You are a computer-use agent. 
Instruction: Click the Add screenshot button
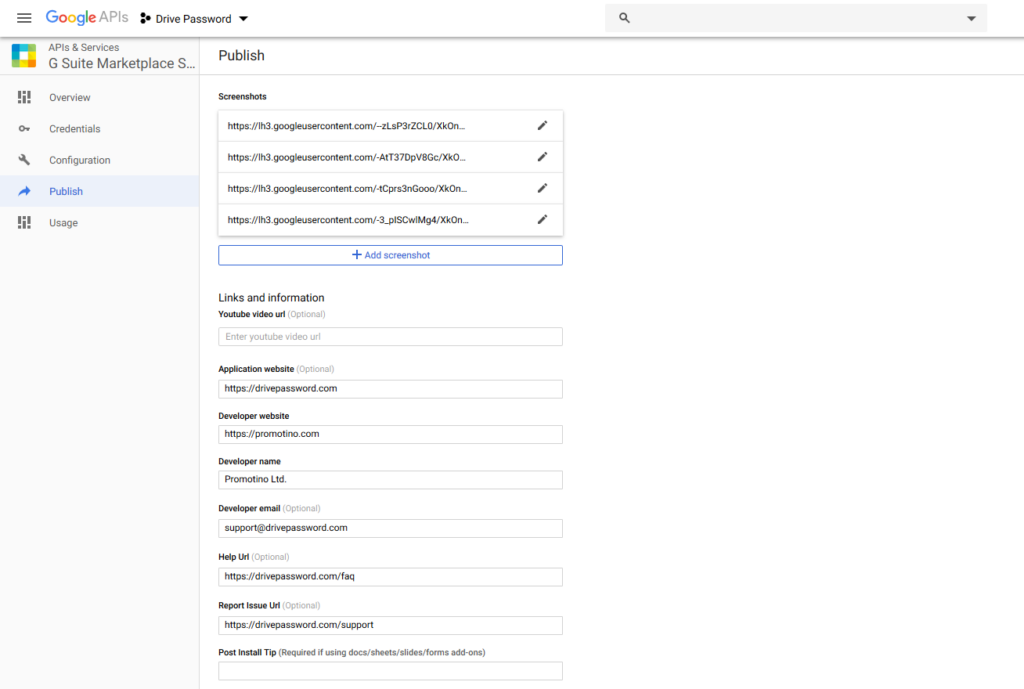tap(391, 255)
